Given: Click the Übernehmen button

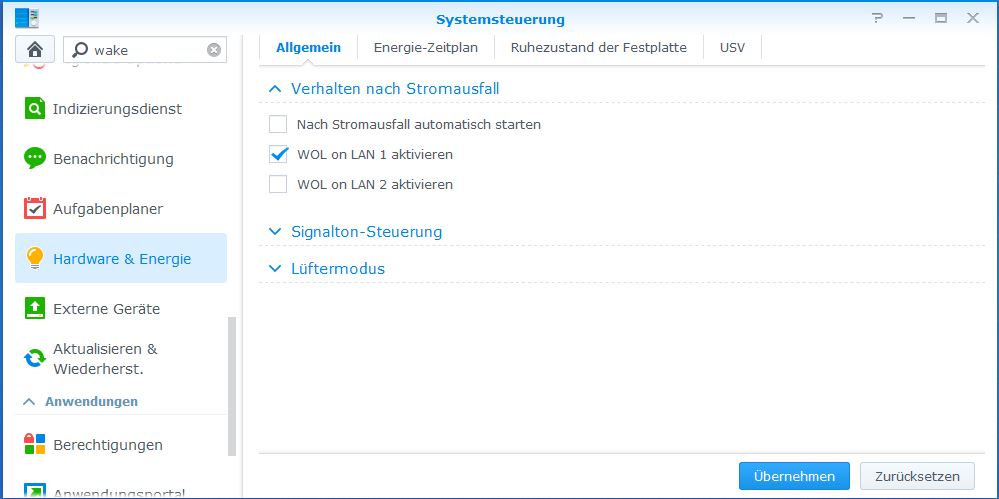Looking at the screenshot, I should pyautogui.click(x=793, y=476).
